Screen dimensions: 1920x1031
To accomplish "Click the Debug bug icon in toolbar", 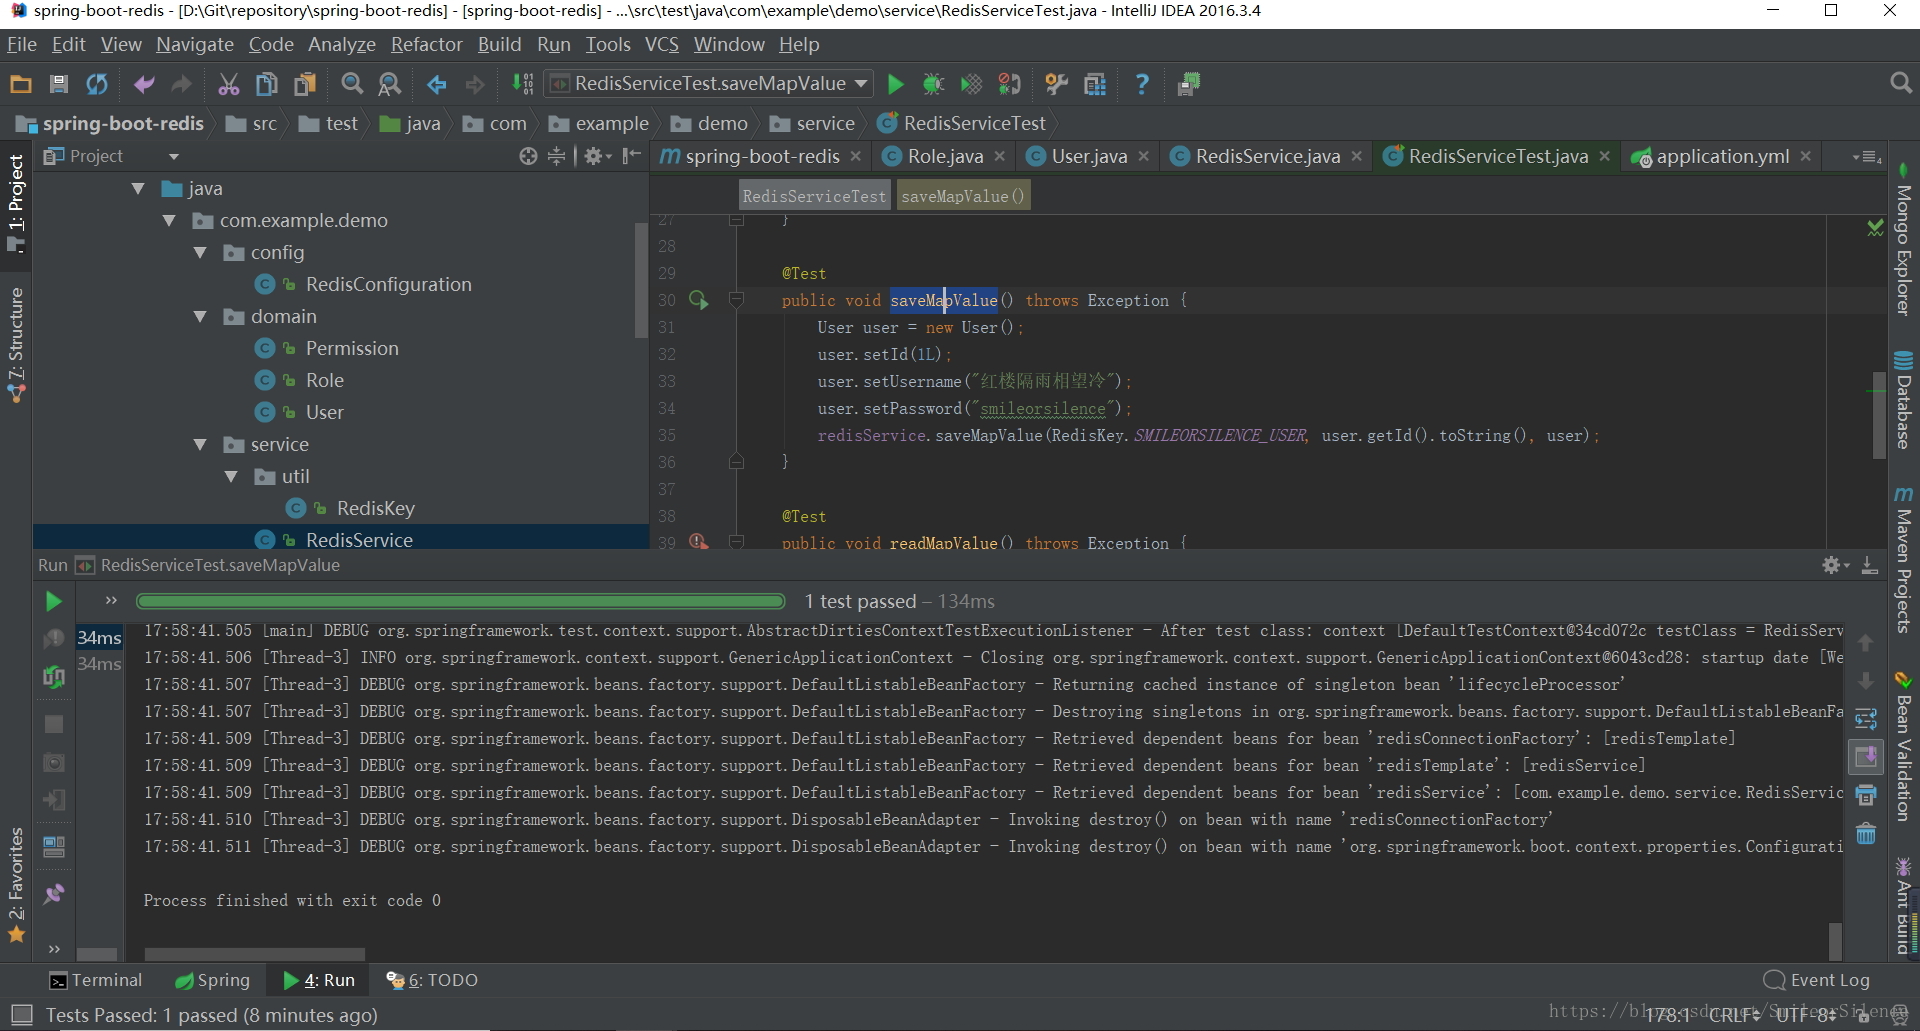I will (933, 84).
